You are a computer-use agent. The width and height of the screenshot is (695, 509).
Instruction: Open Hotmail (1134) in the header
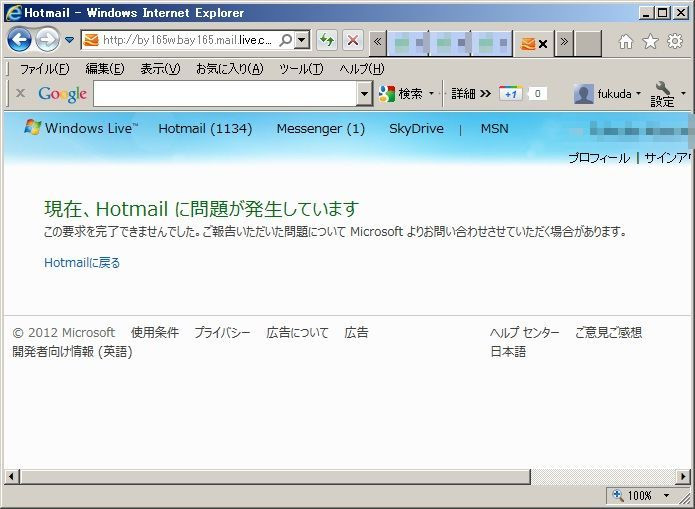(x=205, y=129)
